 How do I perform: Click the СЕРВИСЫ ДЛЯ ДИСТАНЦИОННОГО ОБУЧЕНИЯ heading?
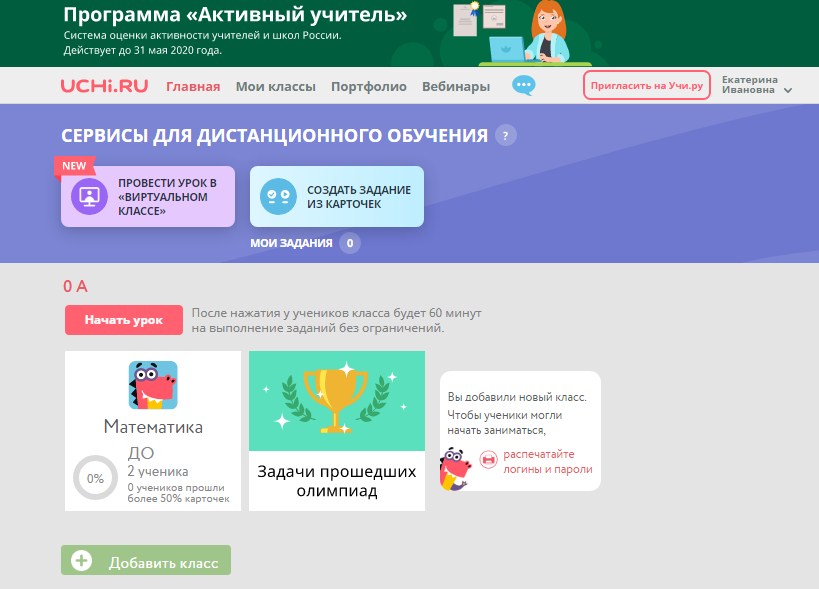pyautogui.click(x=274, y=136)
